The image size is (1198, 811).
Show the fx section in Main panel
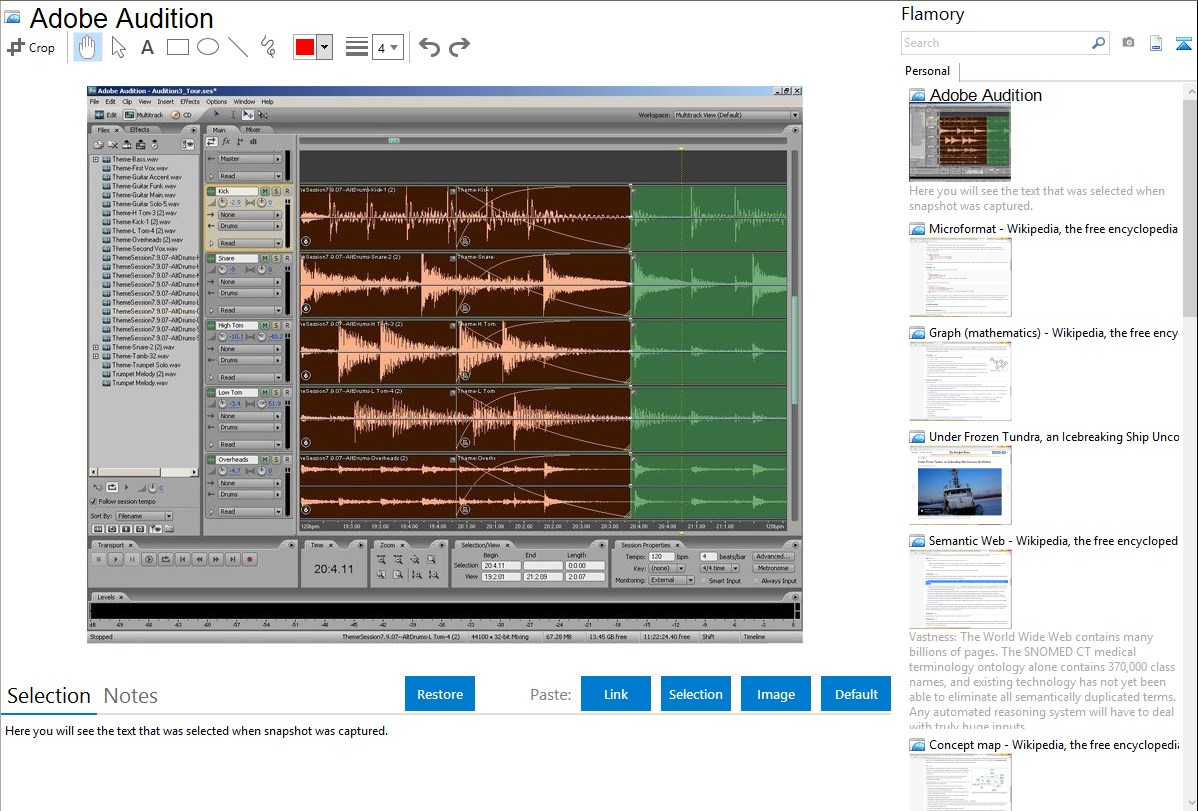[226, 141]
